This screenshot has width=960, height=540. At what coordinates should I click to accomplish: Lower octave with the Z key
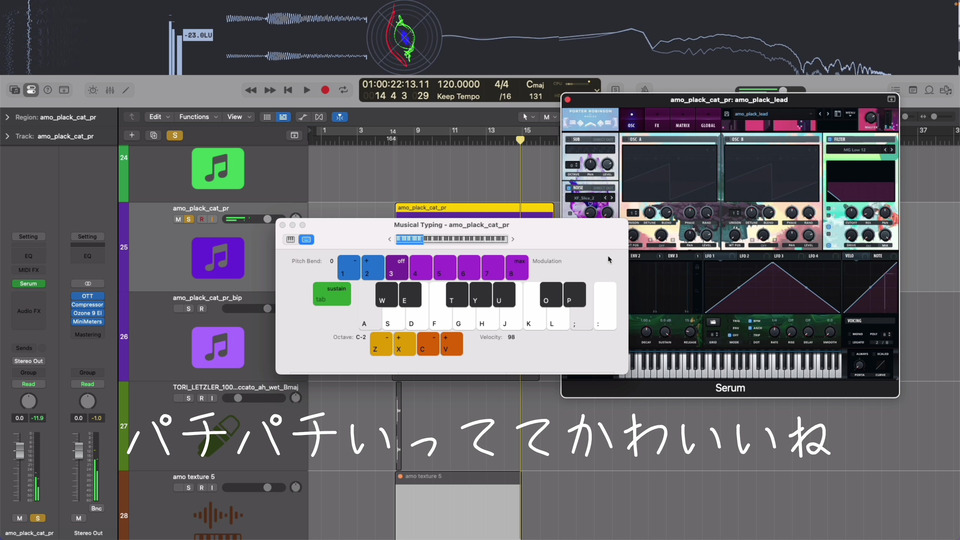tap(381, 344)
